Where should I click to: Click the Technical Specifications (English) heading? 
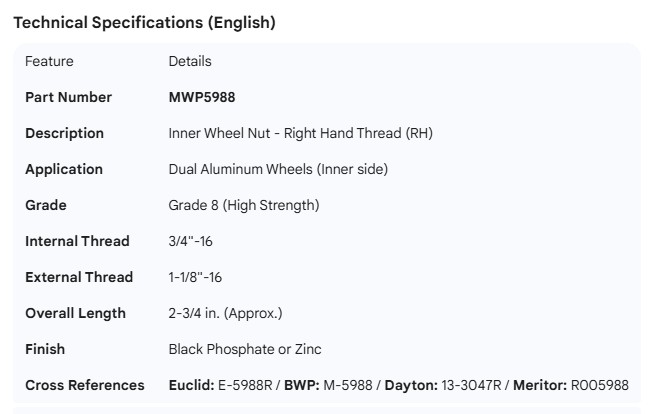pyautogui.click(x=144, y=22)
